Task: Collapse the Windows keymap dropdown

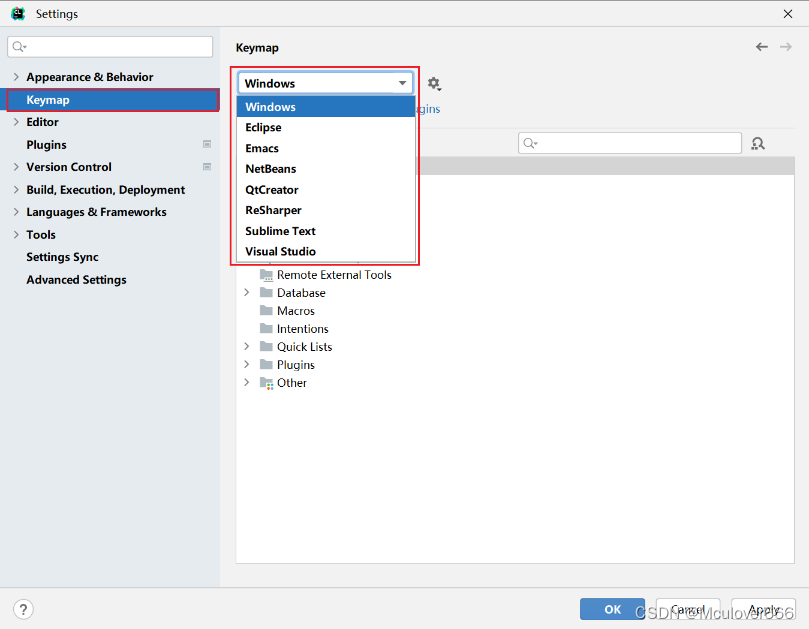Action: point(402,83)
